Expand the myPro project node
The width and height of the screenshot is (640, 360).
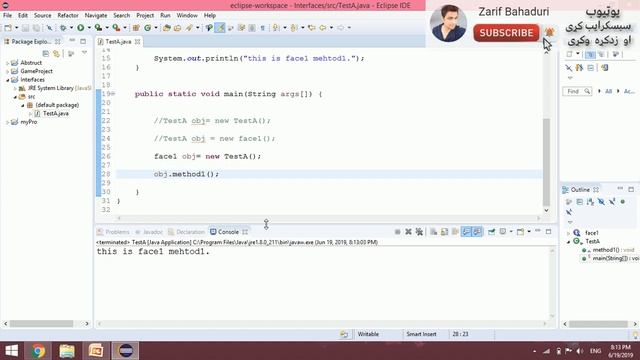click(7, 122)
